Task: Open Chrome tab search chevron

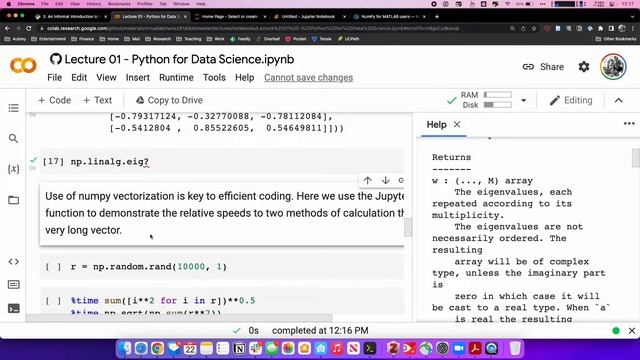Action: (633, 17)
